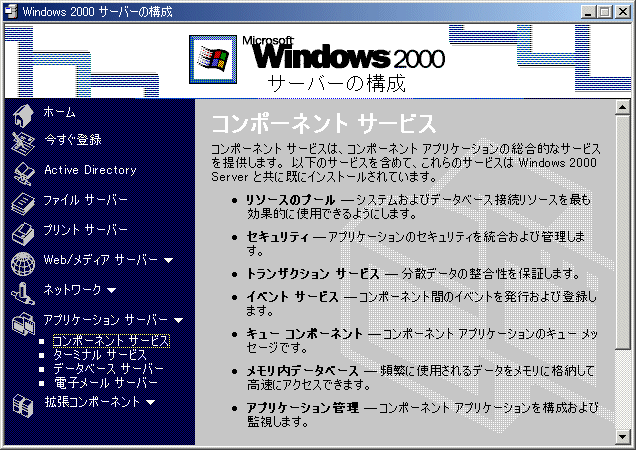Open the プリント サーバー menu item

86,230
